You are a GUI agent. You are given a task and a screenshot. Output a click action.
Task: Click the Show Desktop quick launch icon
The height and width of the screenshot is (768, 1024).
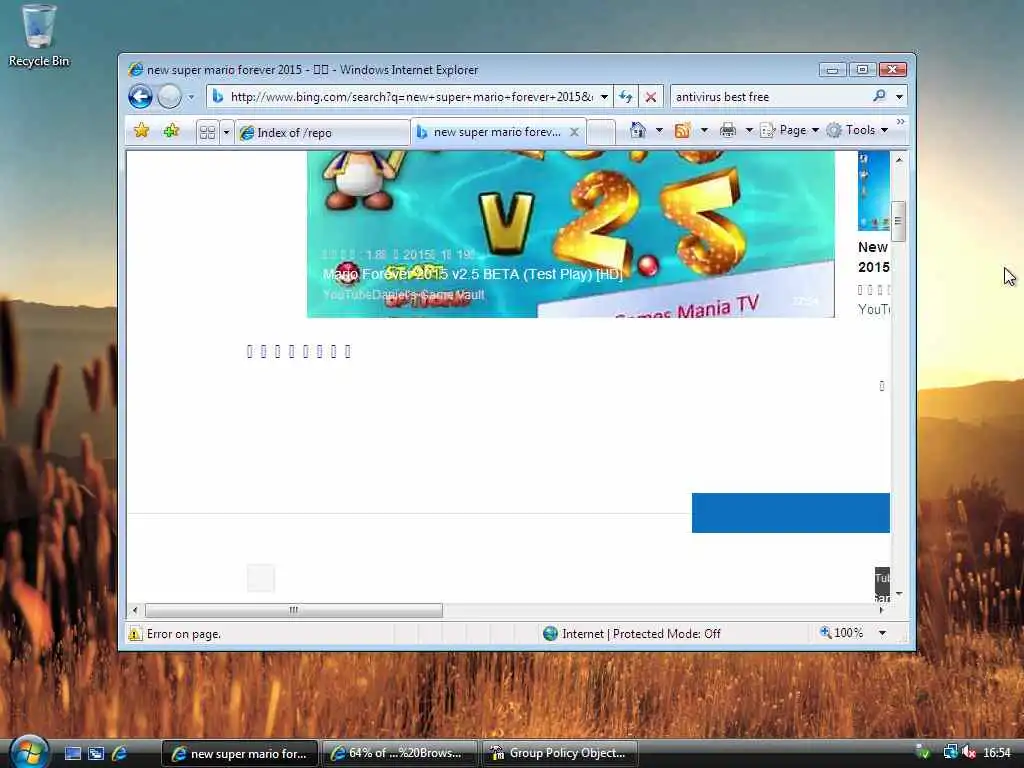[x=73, y=754]
